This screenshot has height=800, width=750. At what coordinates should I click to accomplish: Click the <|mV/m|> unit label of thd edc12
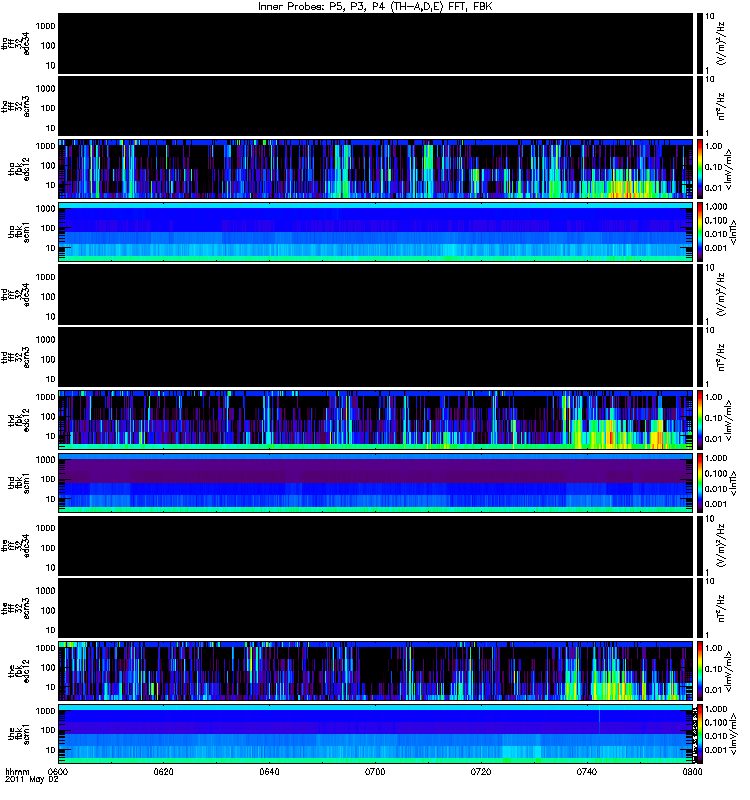pos(730,421)
